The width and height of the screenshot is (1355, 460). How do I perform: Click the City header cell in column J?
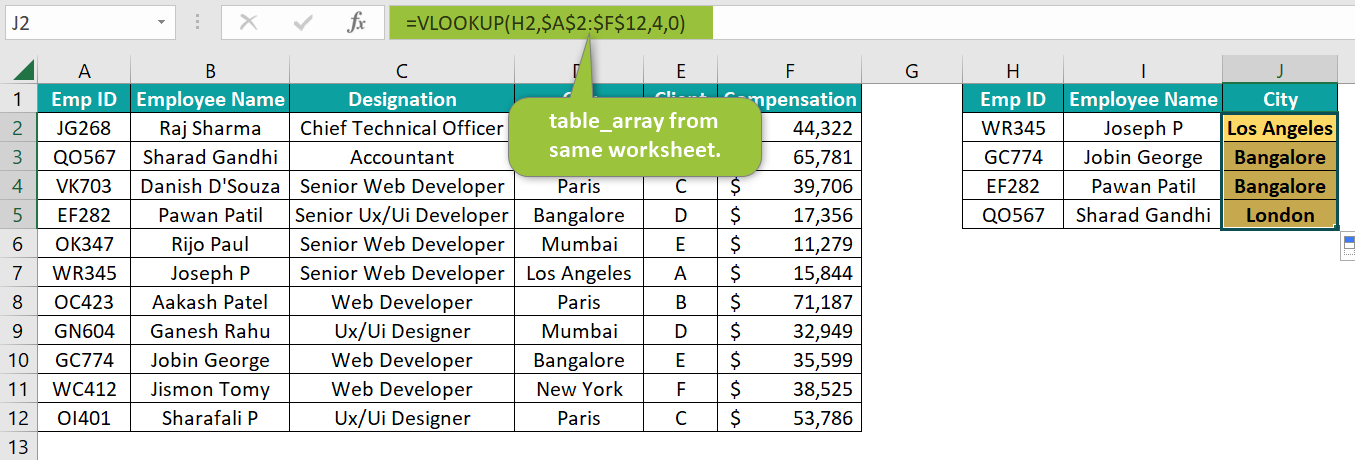tap(1280, 99)
